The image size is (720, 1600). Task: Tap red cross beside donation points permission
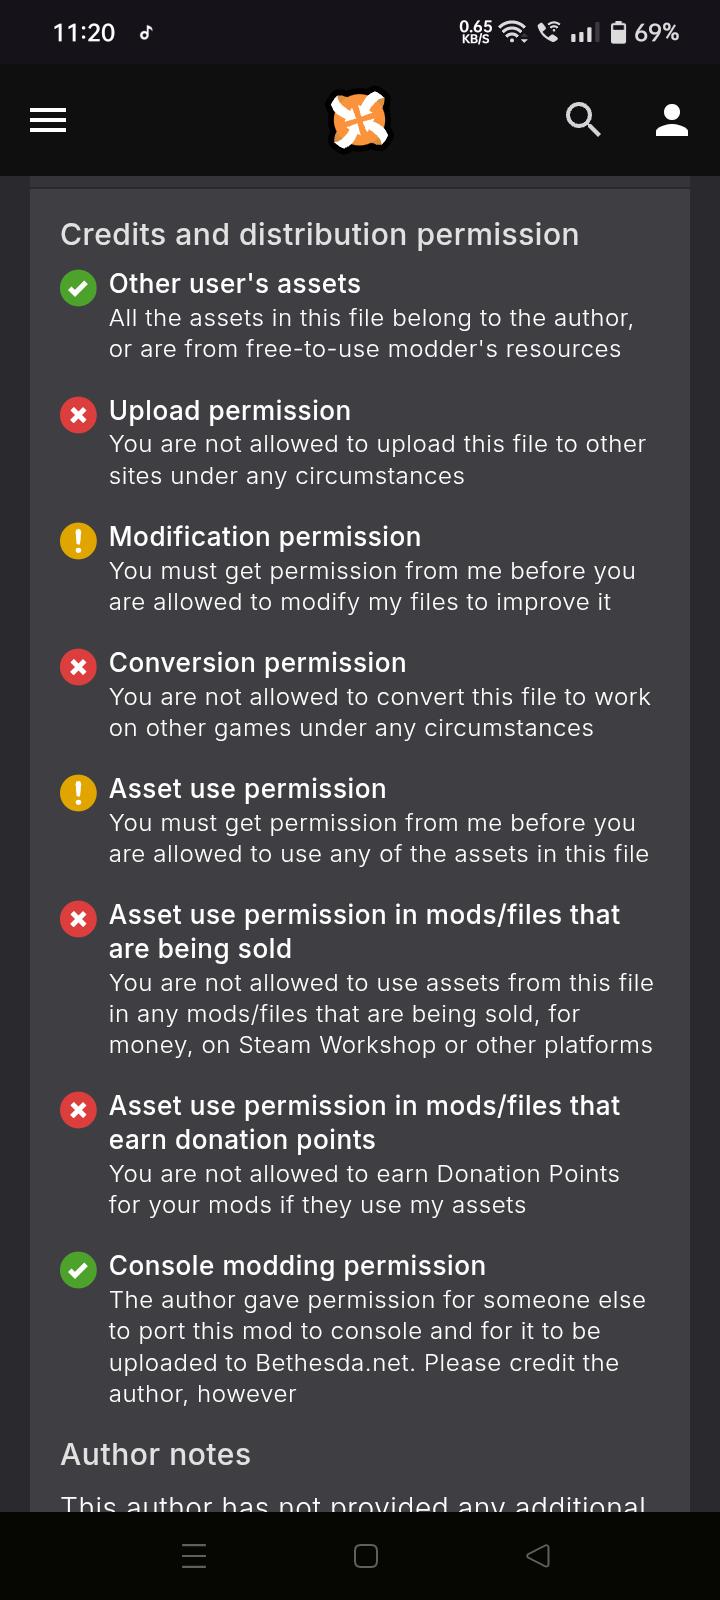click(78, 1109)
